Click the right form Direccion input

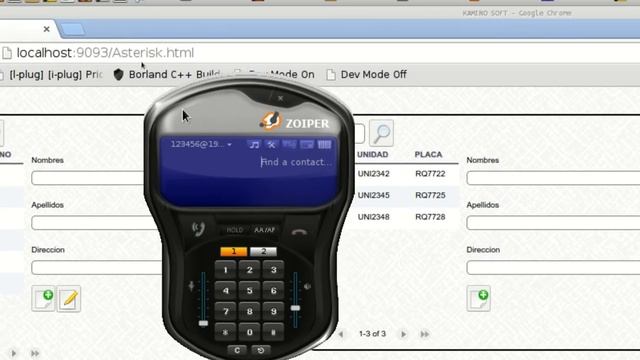pos(553,268)
